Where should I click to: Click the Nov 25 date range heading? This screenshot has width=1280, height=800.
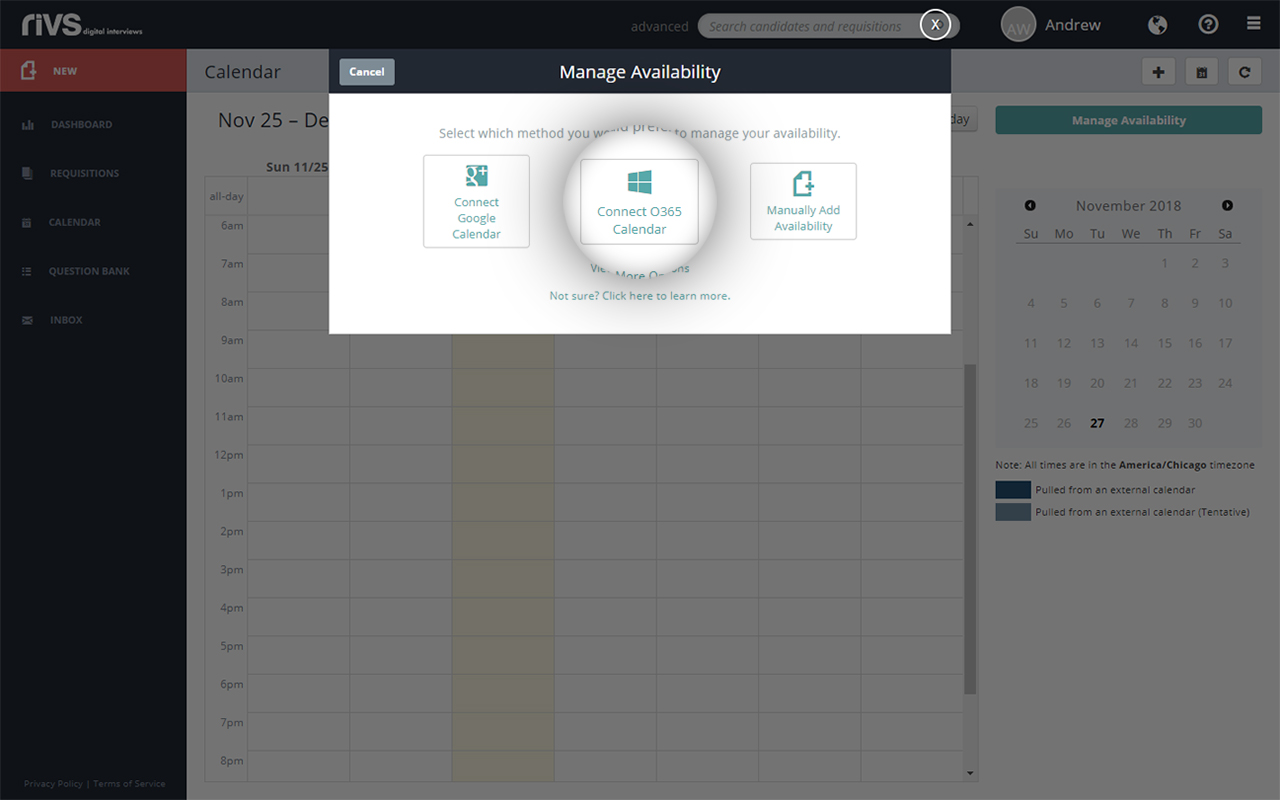point(273,120)
